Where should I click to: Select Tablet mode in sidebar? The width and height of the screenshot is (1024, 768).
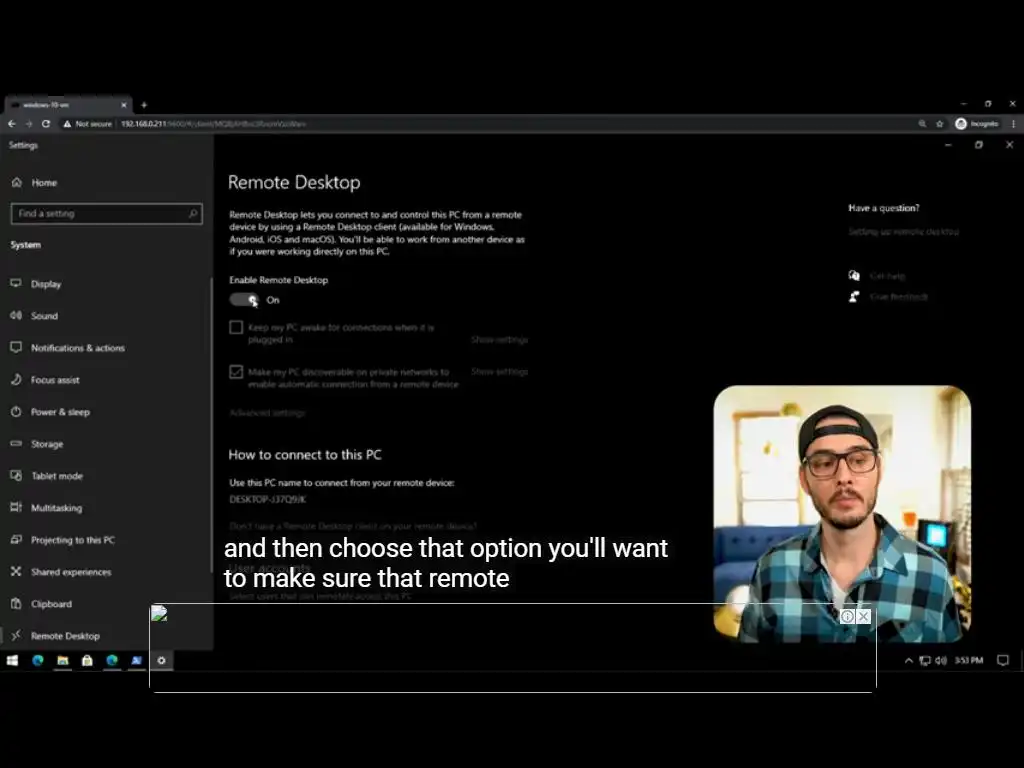tap(46, 476)
